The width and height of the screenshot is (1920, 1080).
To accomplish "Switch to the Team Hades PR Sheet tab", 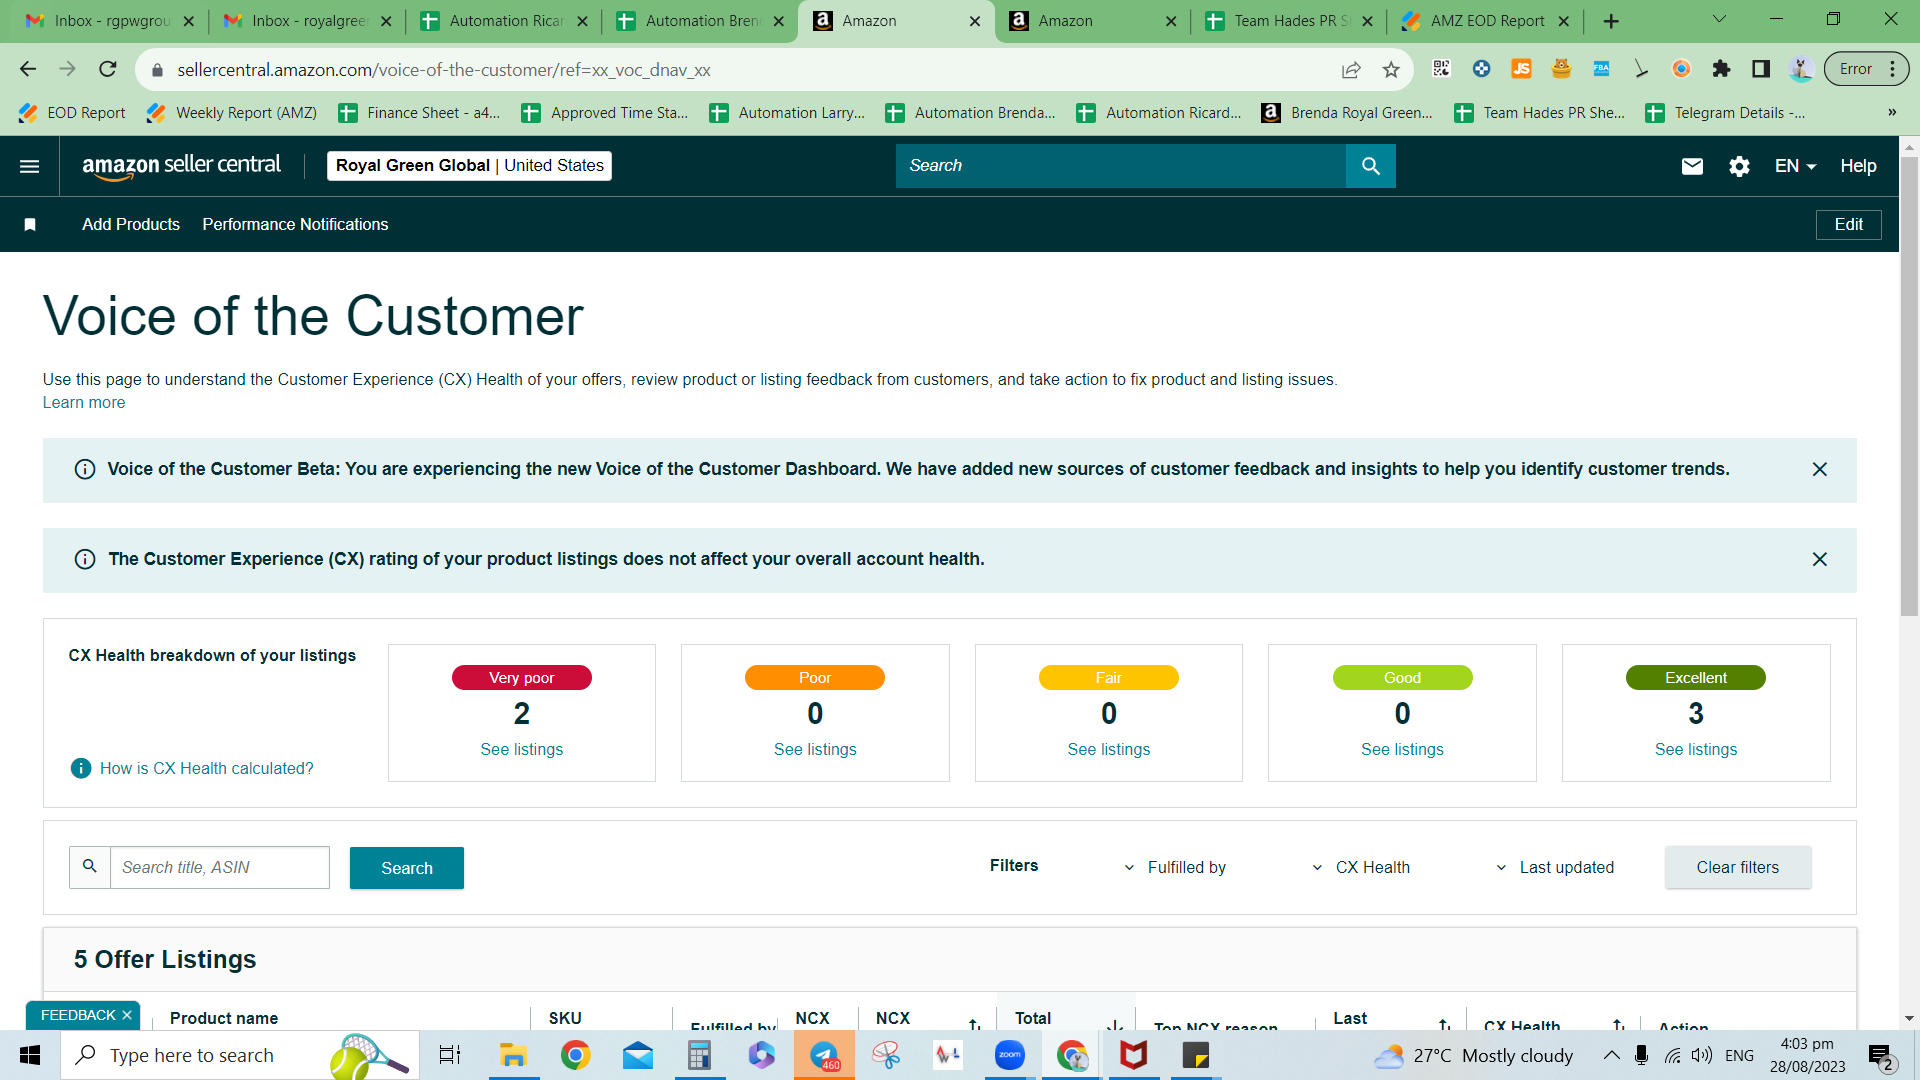I will tap(1289, 21).
